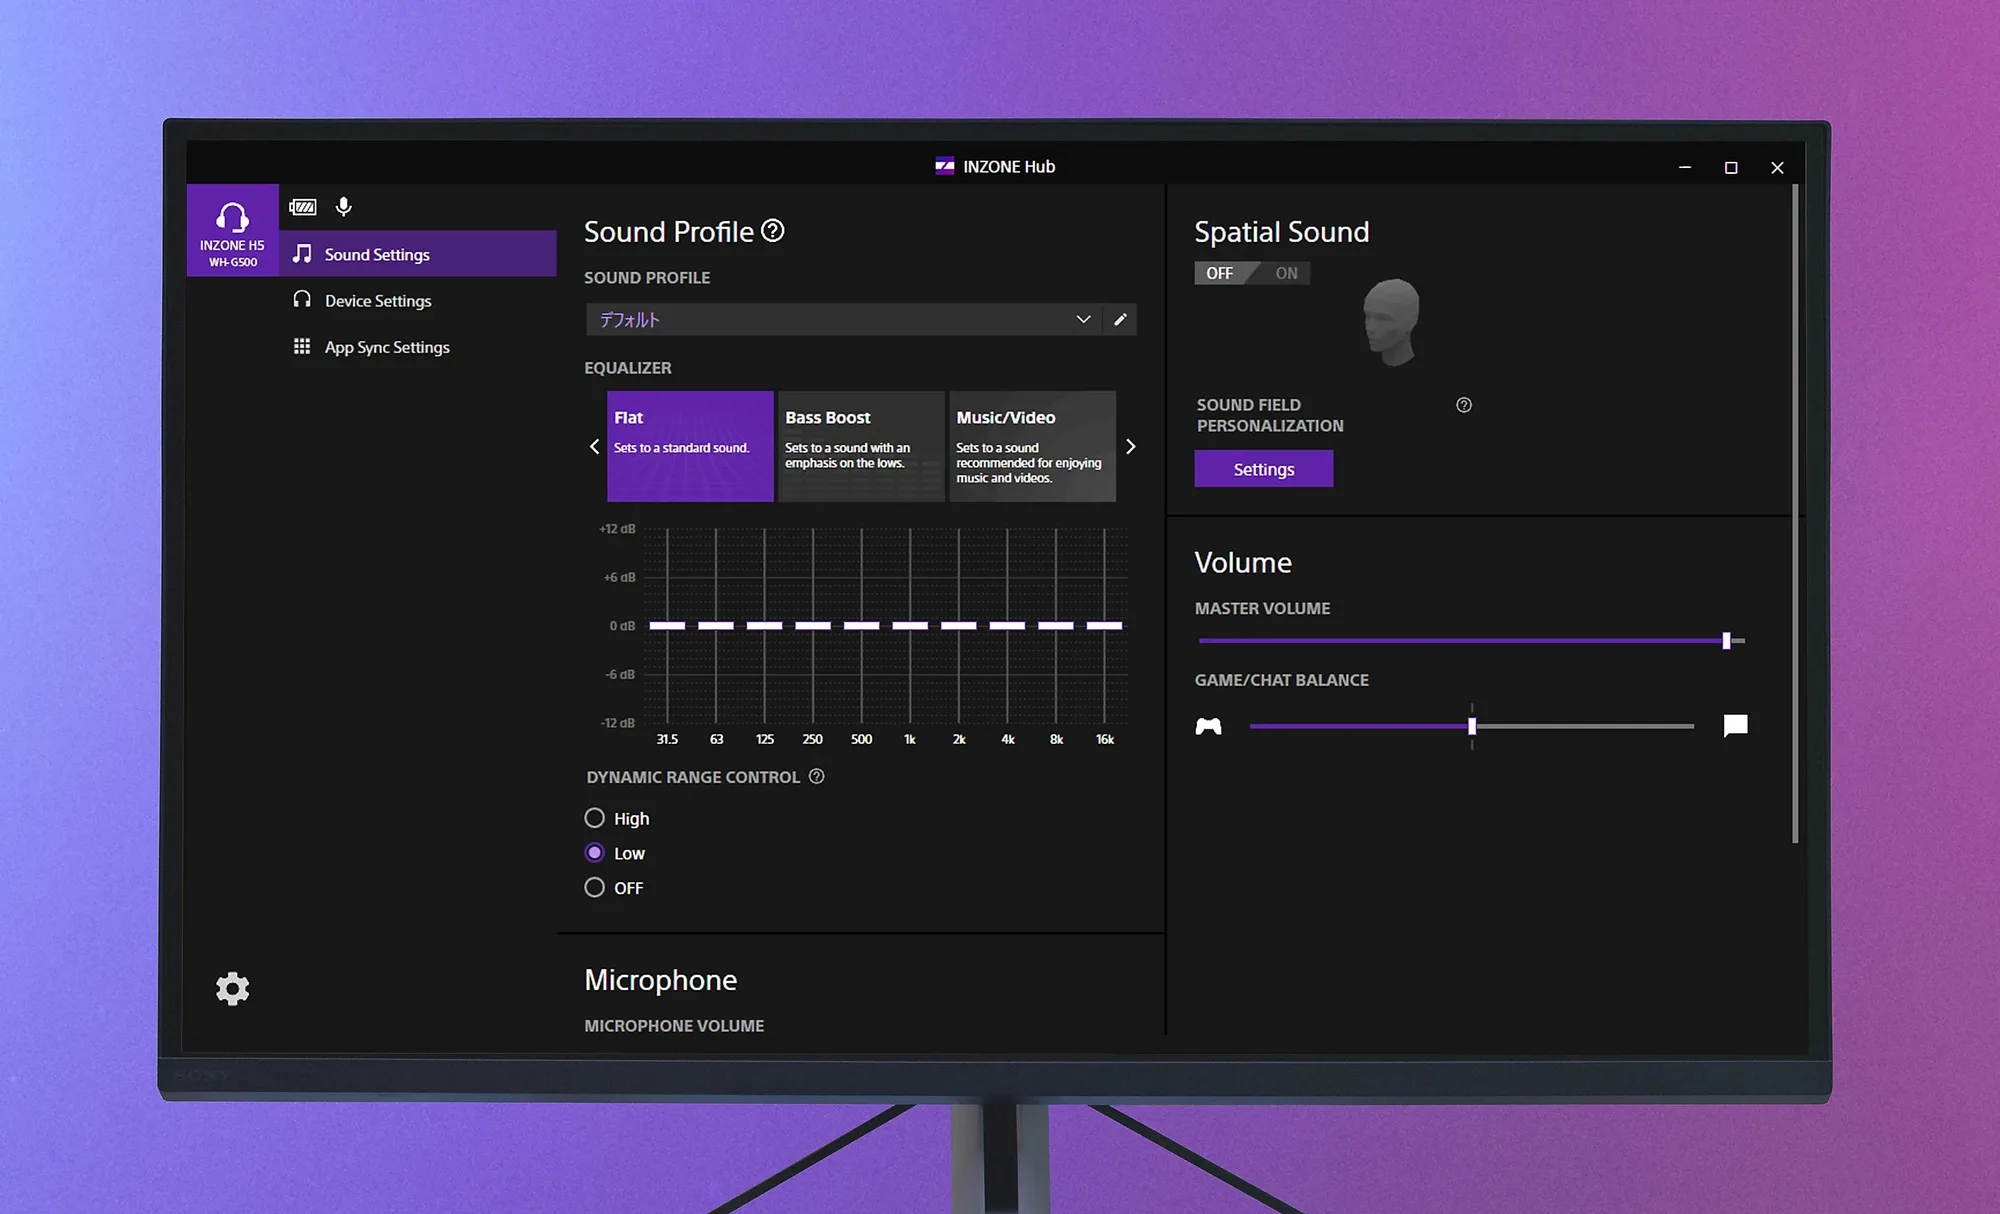Click the game controller balance icon
Screen dimensions: 2000x1214
[x=1209, y=727]
